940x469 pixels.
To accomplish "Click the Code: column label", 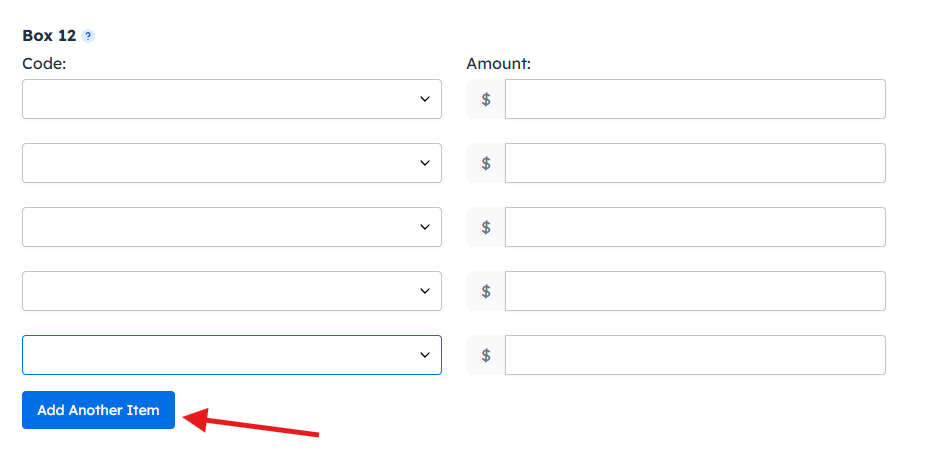I will [43, 63].
